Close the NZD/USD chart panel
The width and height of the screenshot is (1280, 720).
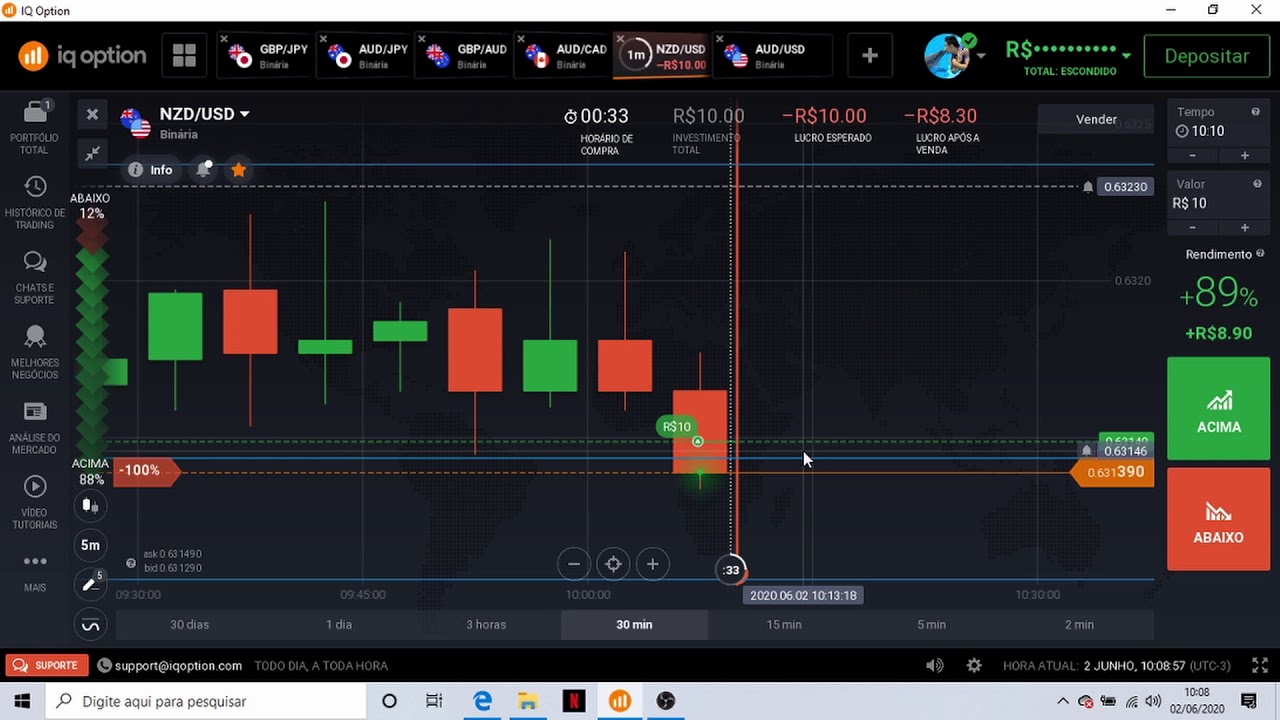pyautogui.click(x=92, y=114)
